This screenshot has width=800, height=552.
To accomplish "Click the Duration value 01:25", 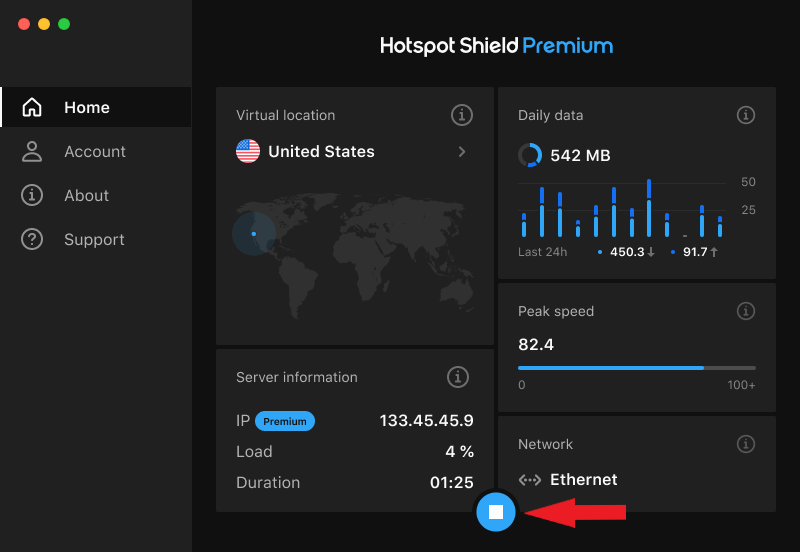I will [452, 483].
